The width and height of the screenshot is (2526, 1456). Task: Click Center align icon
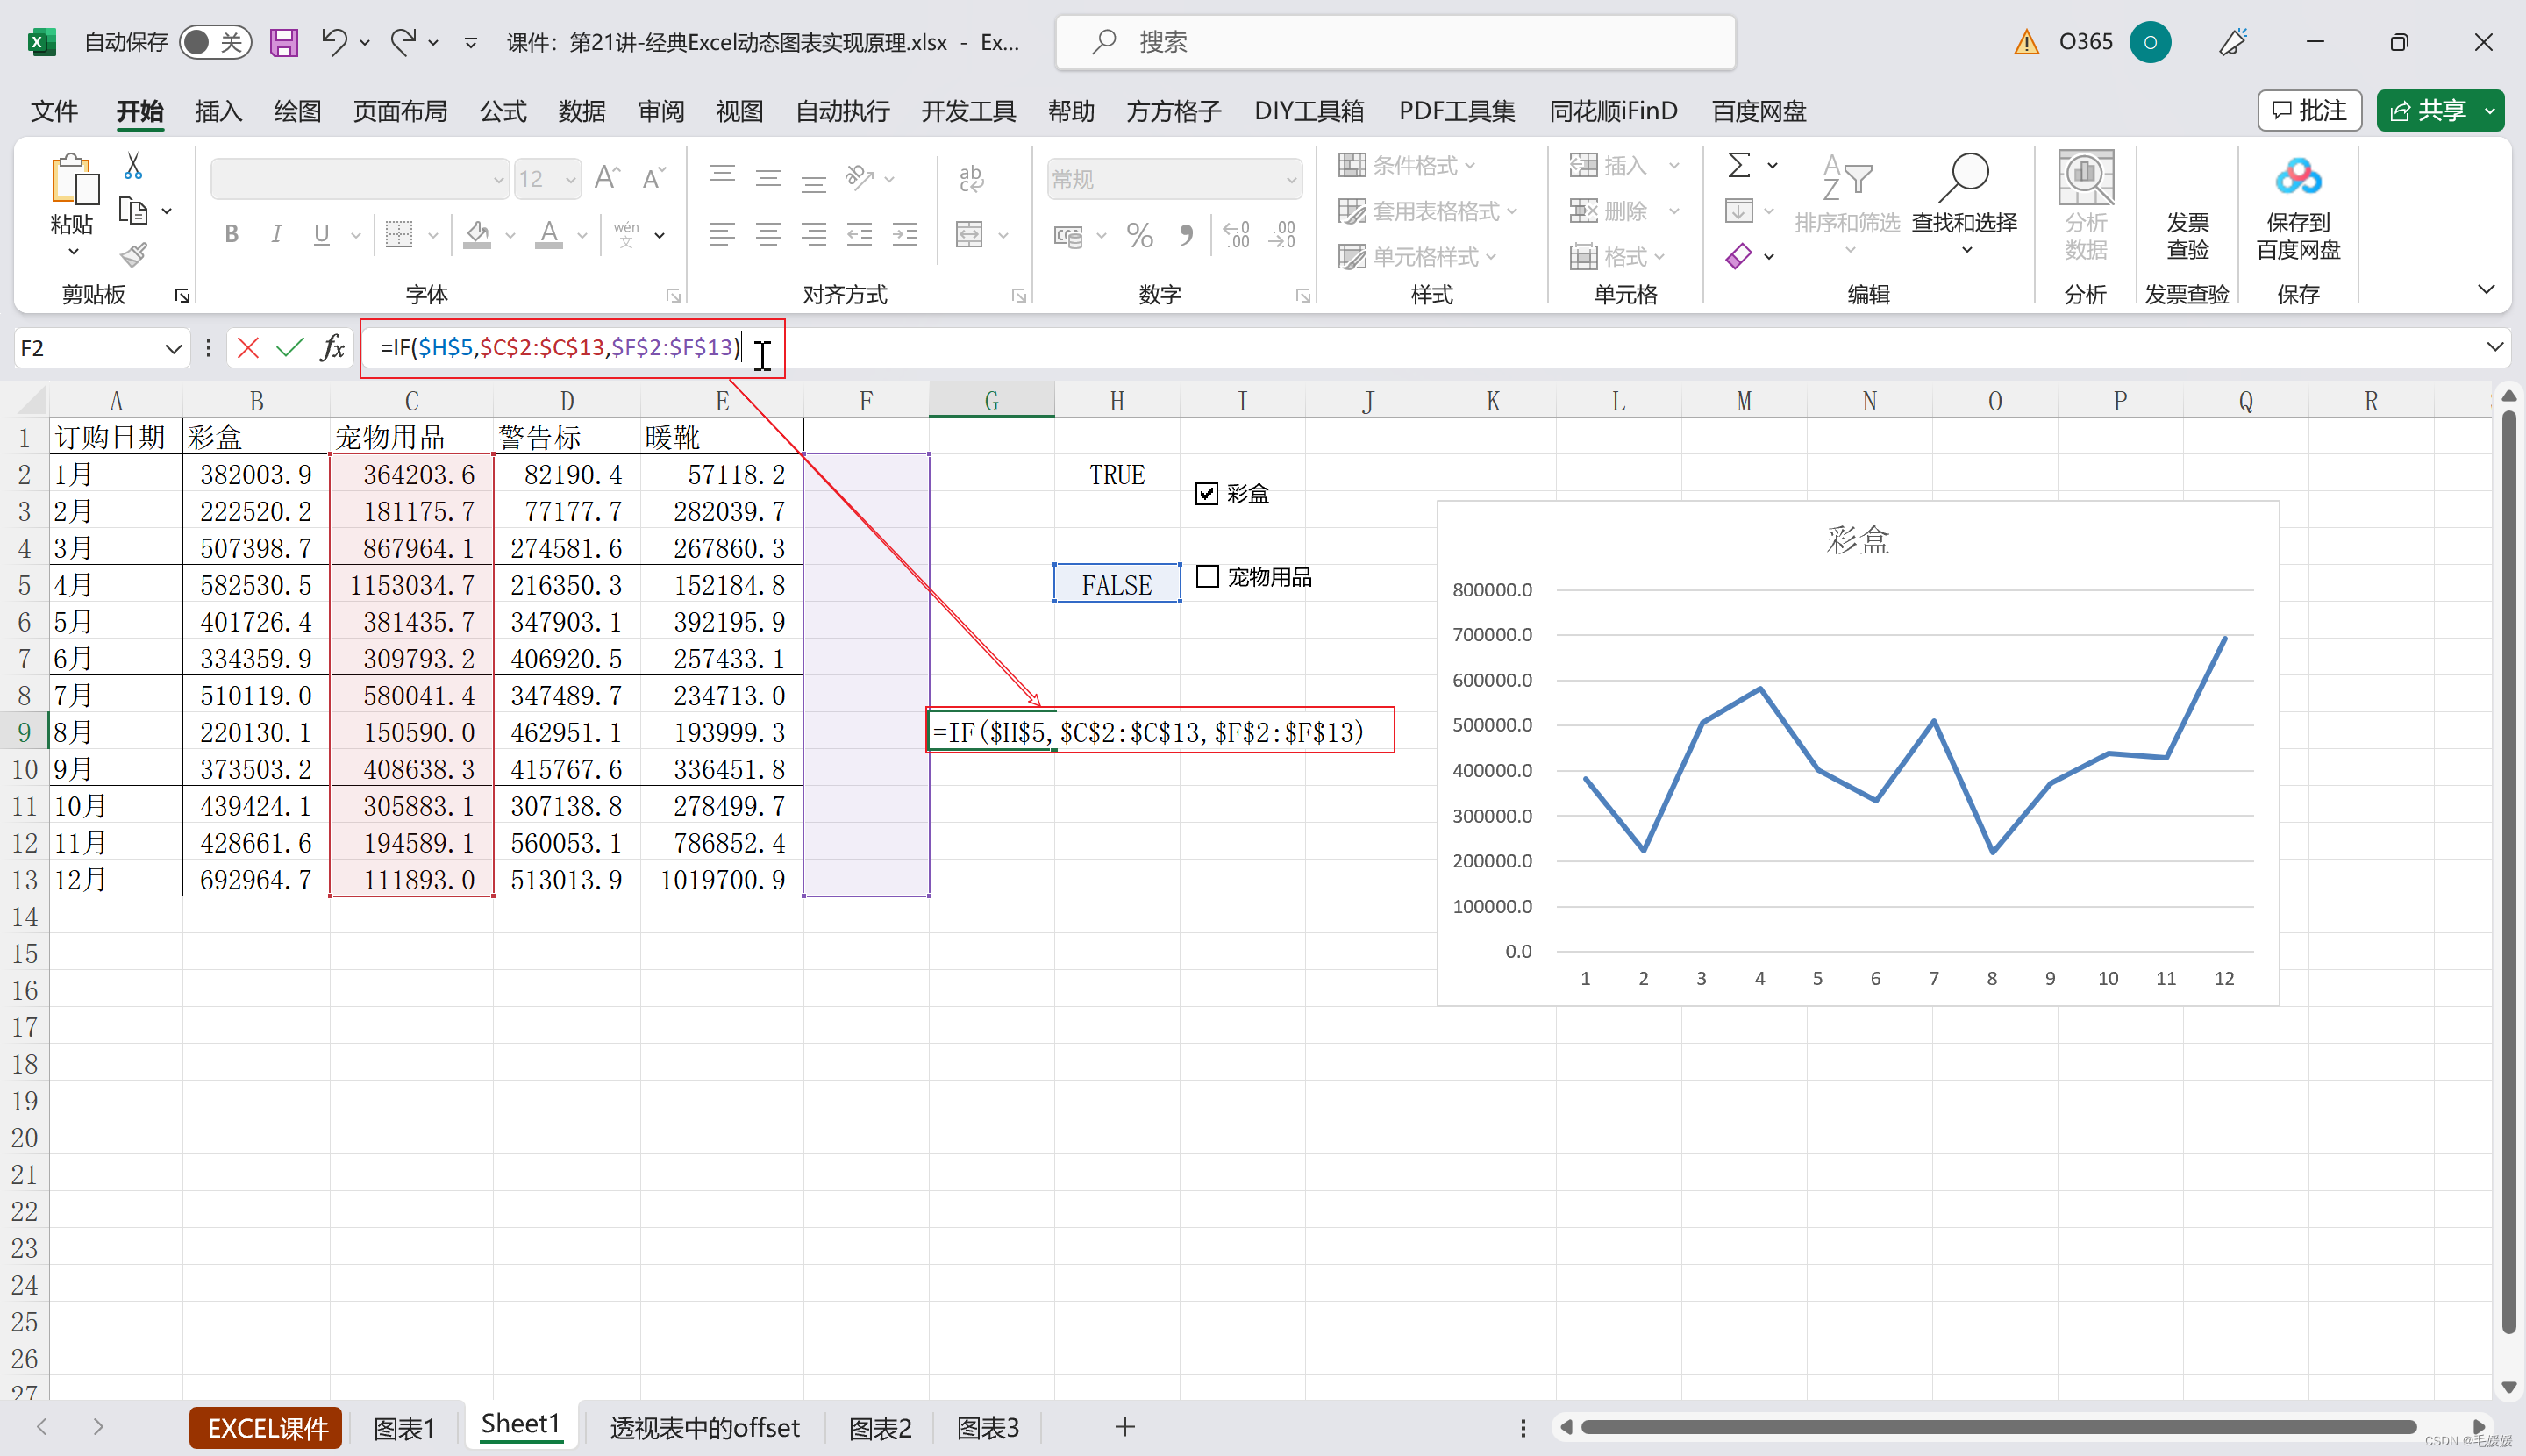[768, 235]
